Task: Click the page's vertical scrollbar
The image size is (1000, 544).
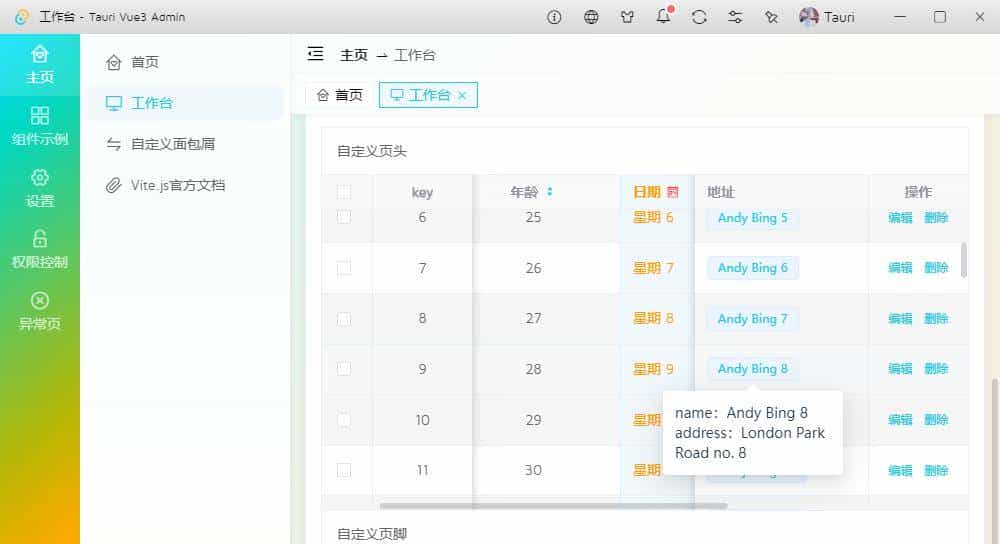Action: [x=994, y=459]
